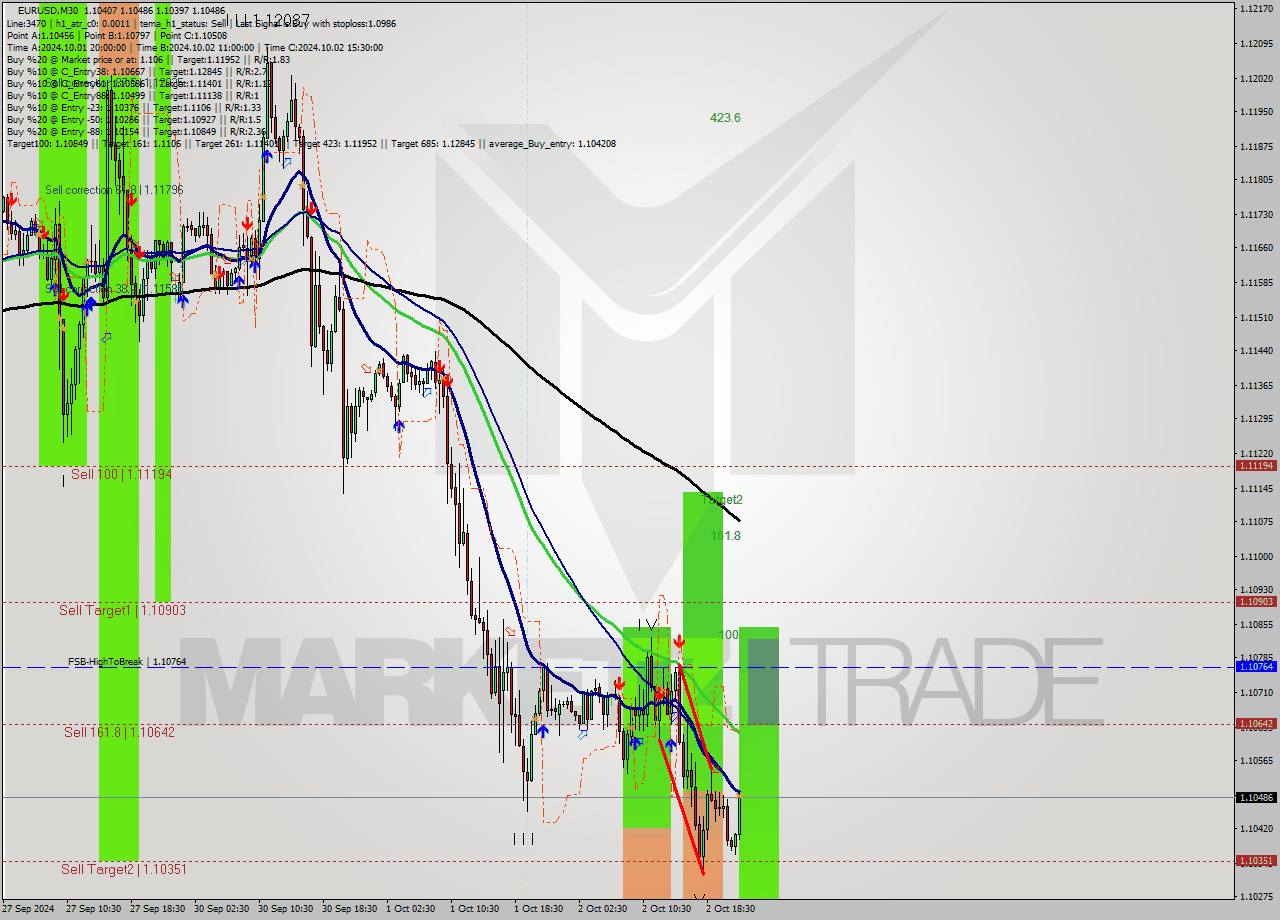1280x920 pixels.
Task: Click the '30 Sep 02:30' time axis label
Action: [x=221, y=909]
